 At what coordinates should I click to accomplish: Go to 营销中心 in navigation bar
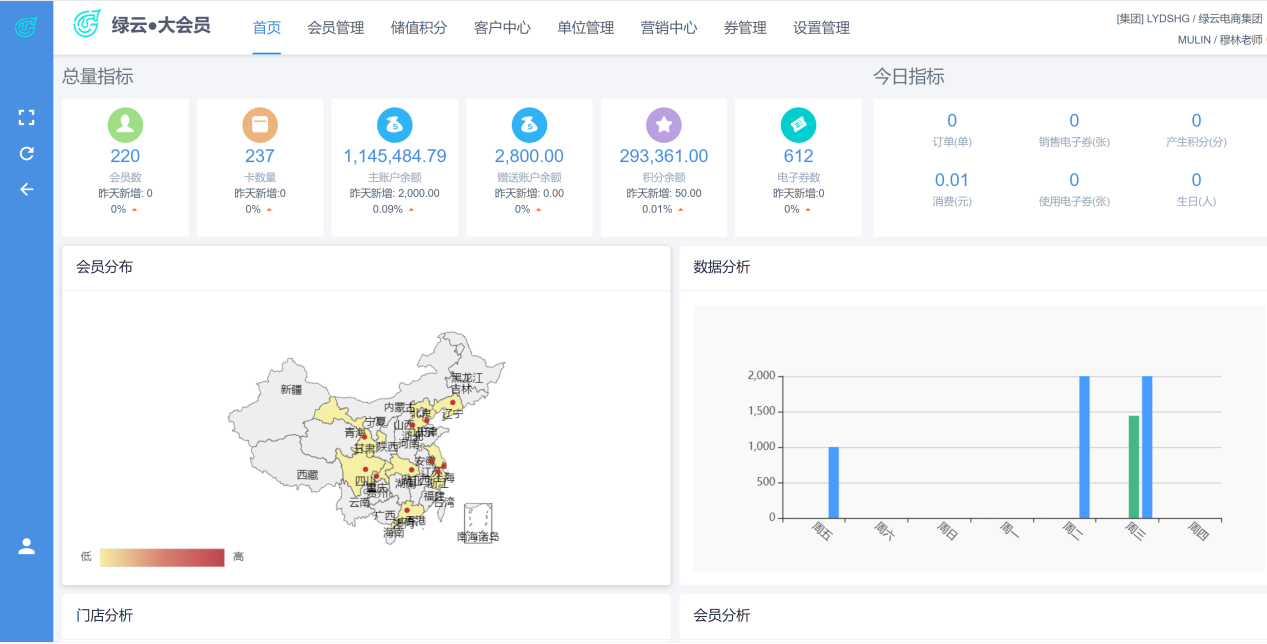(669, 28)
